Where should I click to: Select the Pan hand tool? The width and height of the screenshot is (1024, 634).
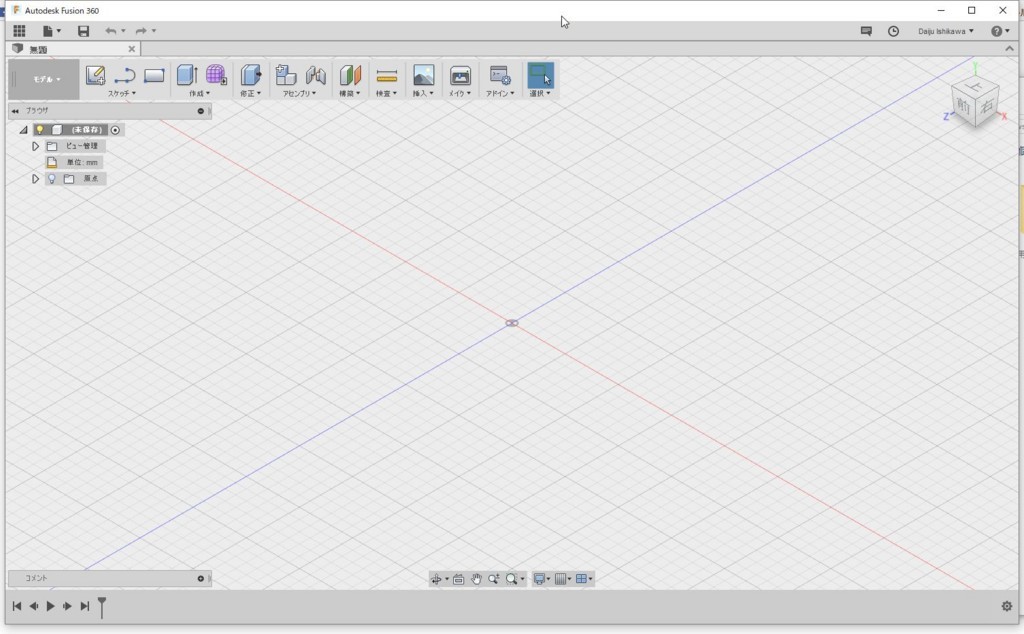pyautogui.click(x=476, y=579)
